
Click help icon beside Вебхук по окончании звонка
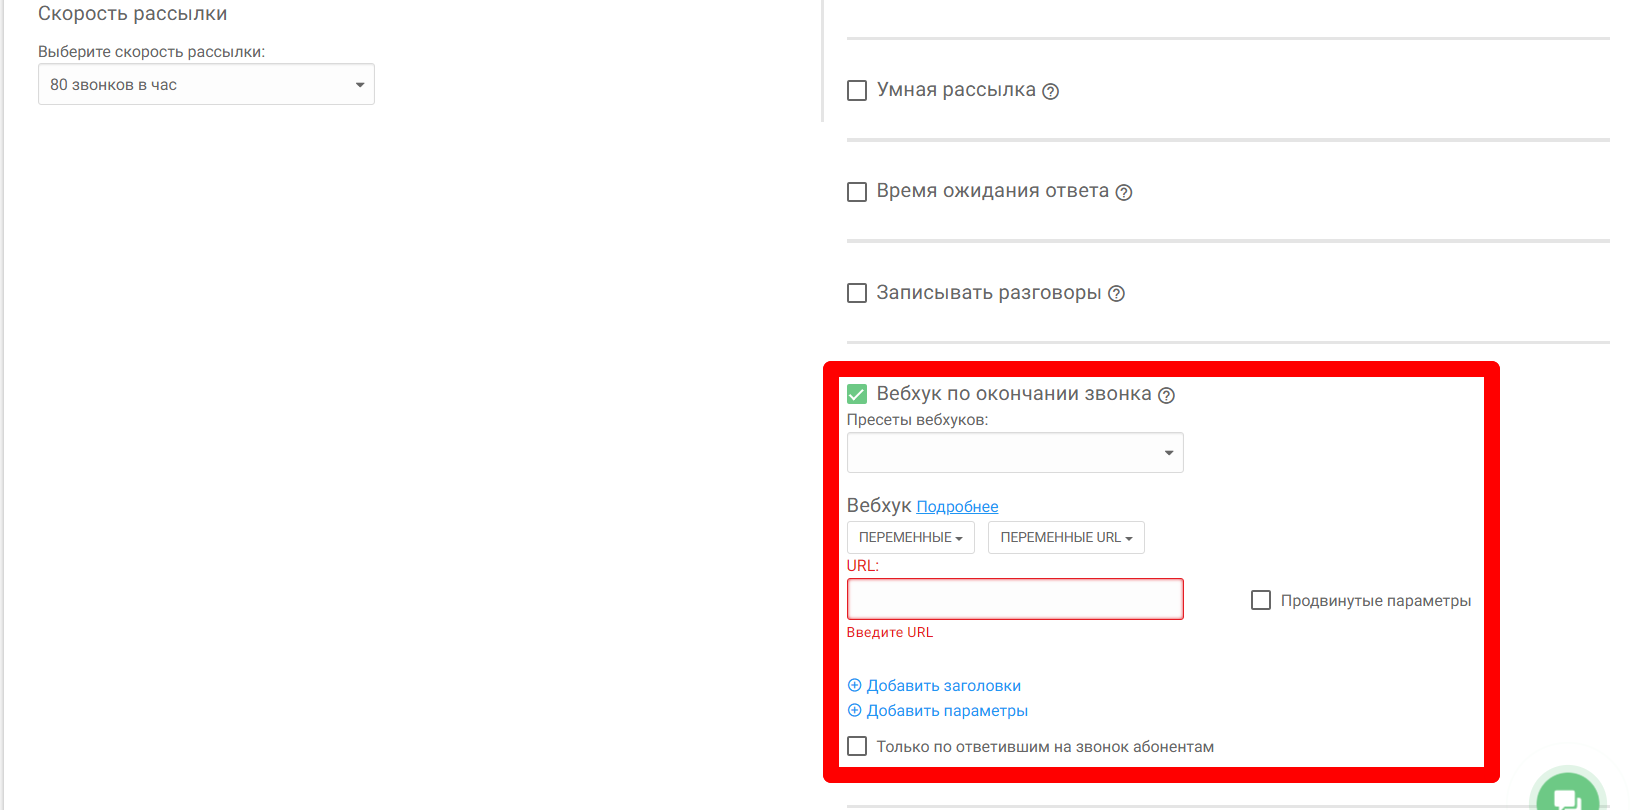coord(1166,396)
